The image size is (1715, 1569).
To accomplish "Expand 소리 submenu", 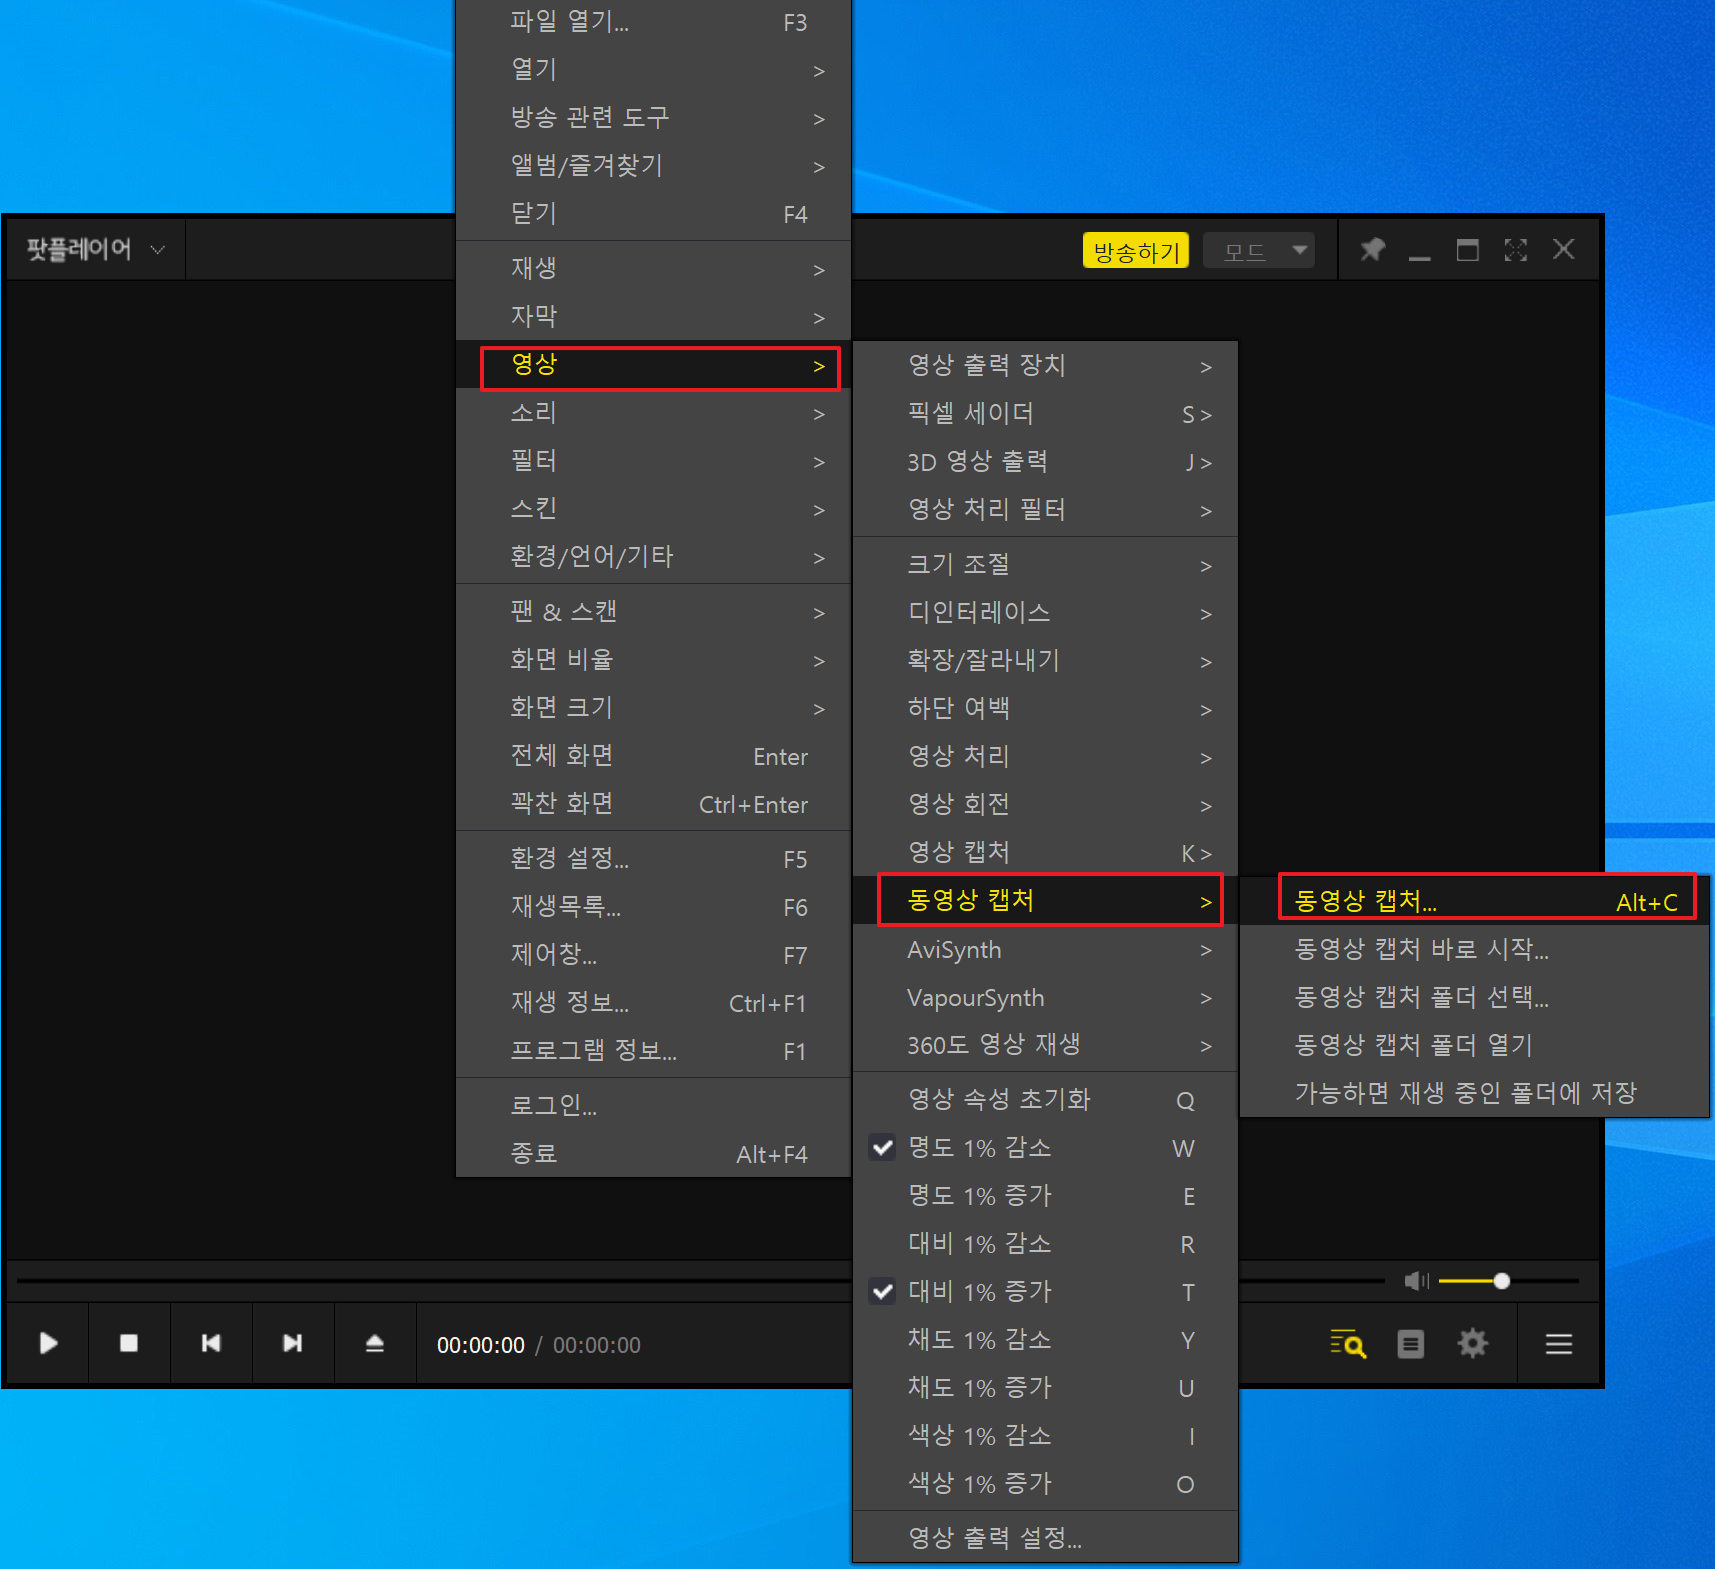I will click(x=653, y=413).
